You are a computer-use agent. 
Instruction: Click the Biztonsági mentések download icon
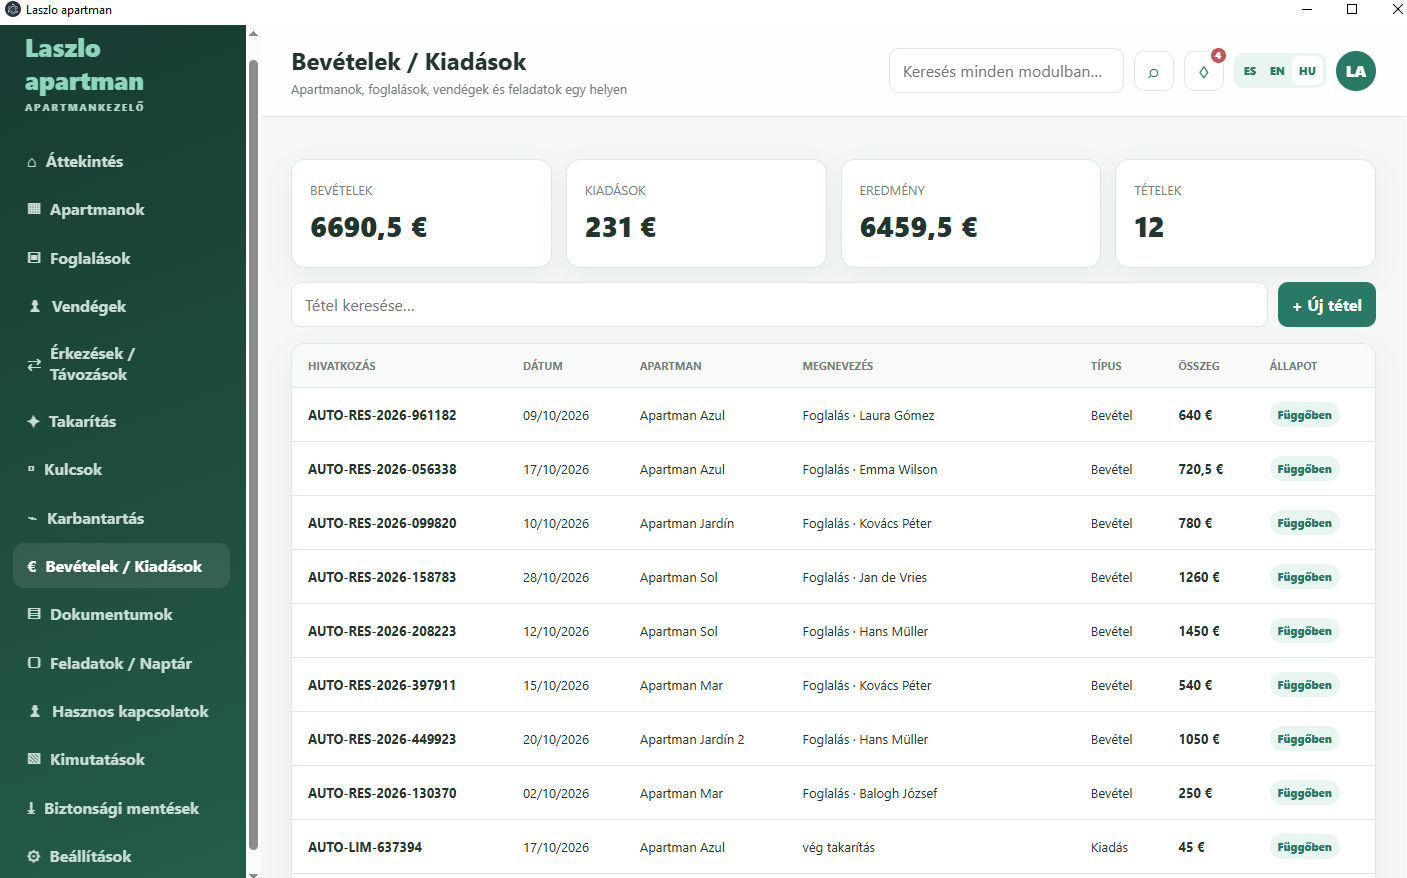tap(31, 809)
